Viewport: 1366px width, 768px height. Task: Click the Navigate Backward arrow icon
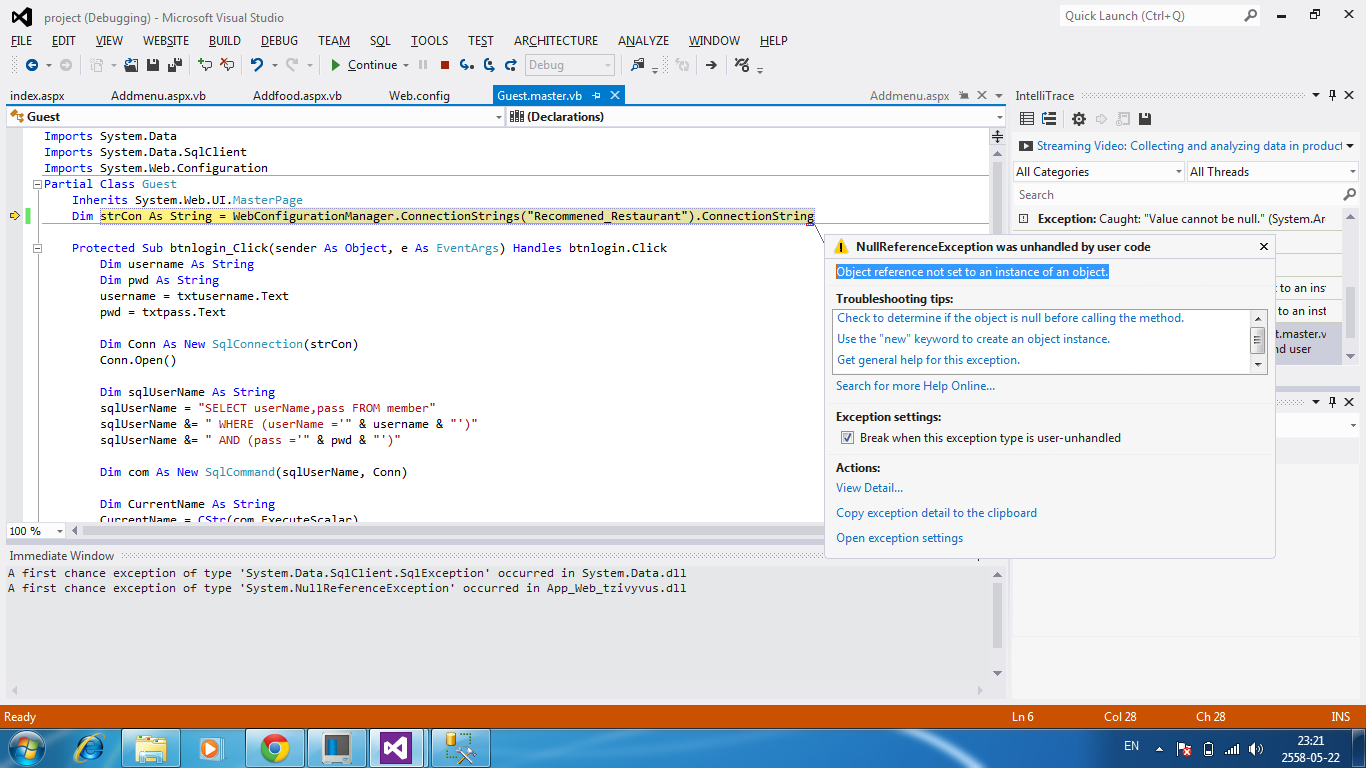pos(31,65)
